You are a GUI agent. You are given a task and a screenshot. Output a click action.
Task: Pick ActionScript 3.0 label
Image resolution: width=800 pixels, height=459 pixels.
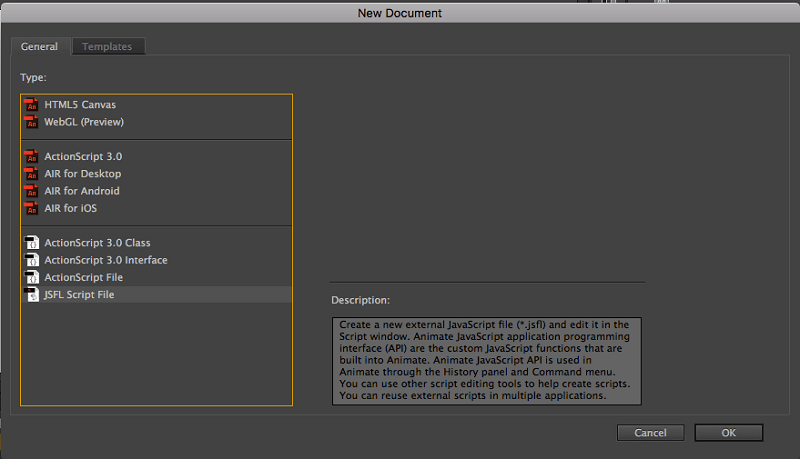[83, 157]
